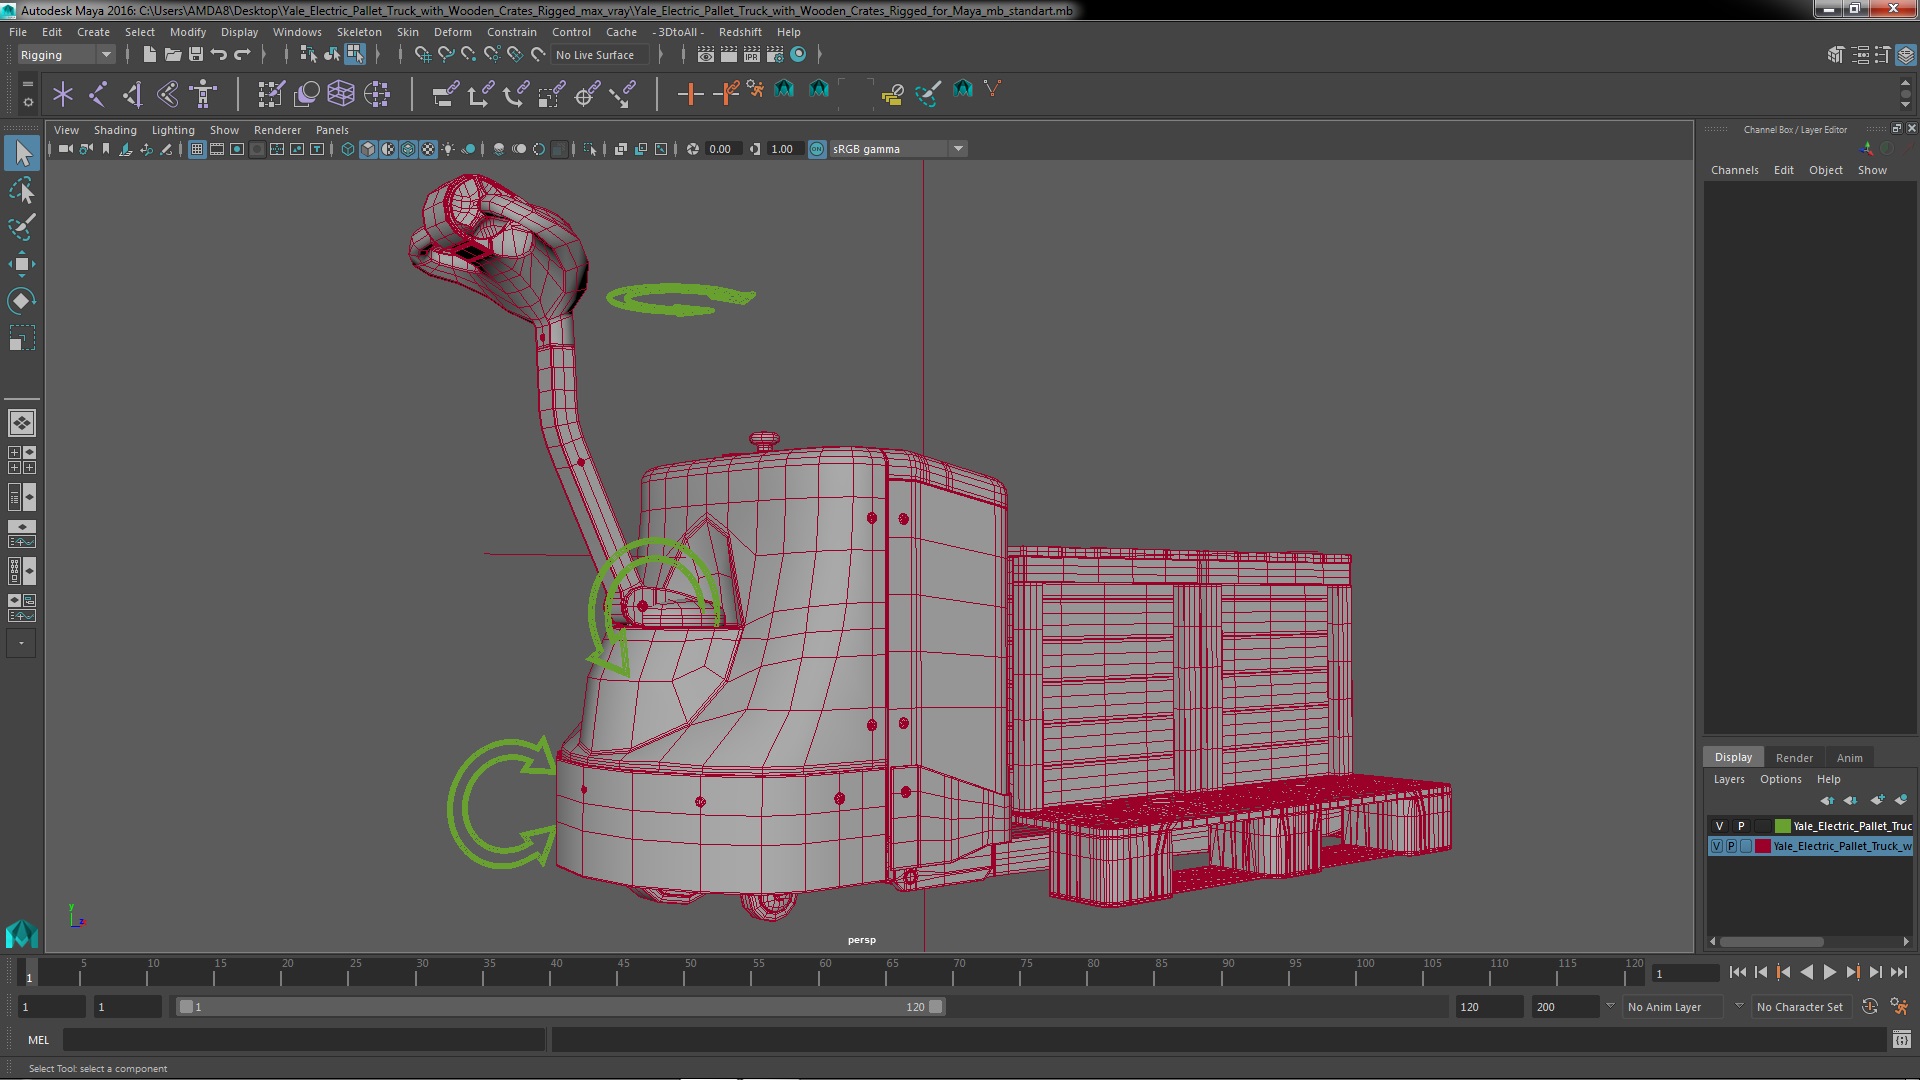Switch to the Anim layer tab
Viewport: 1920px width, 1080px height.
1849,757
